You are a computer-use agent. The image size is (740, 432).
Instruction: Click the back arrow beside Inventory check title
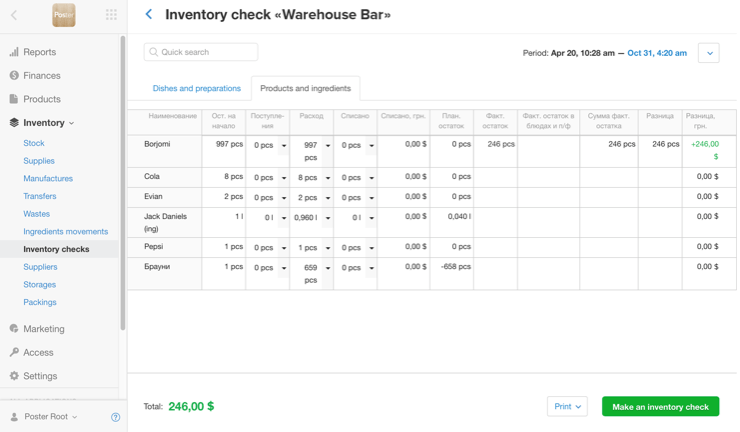149,15
